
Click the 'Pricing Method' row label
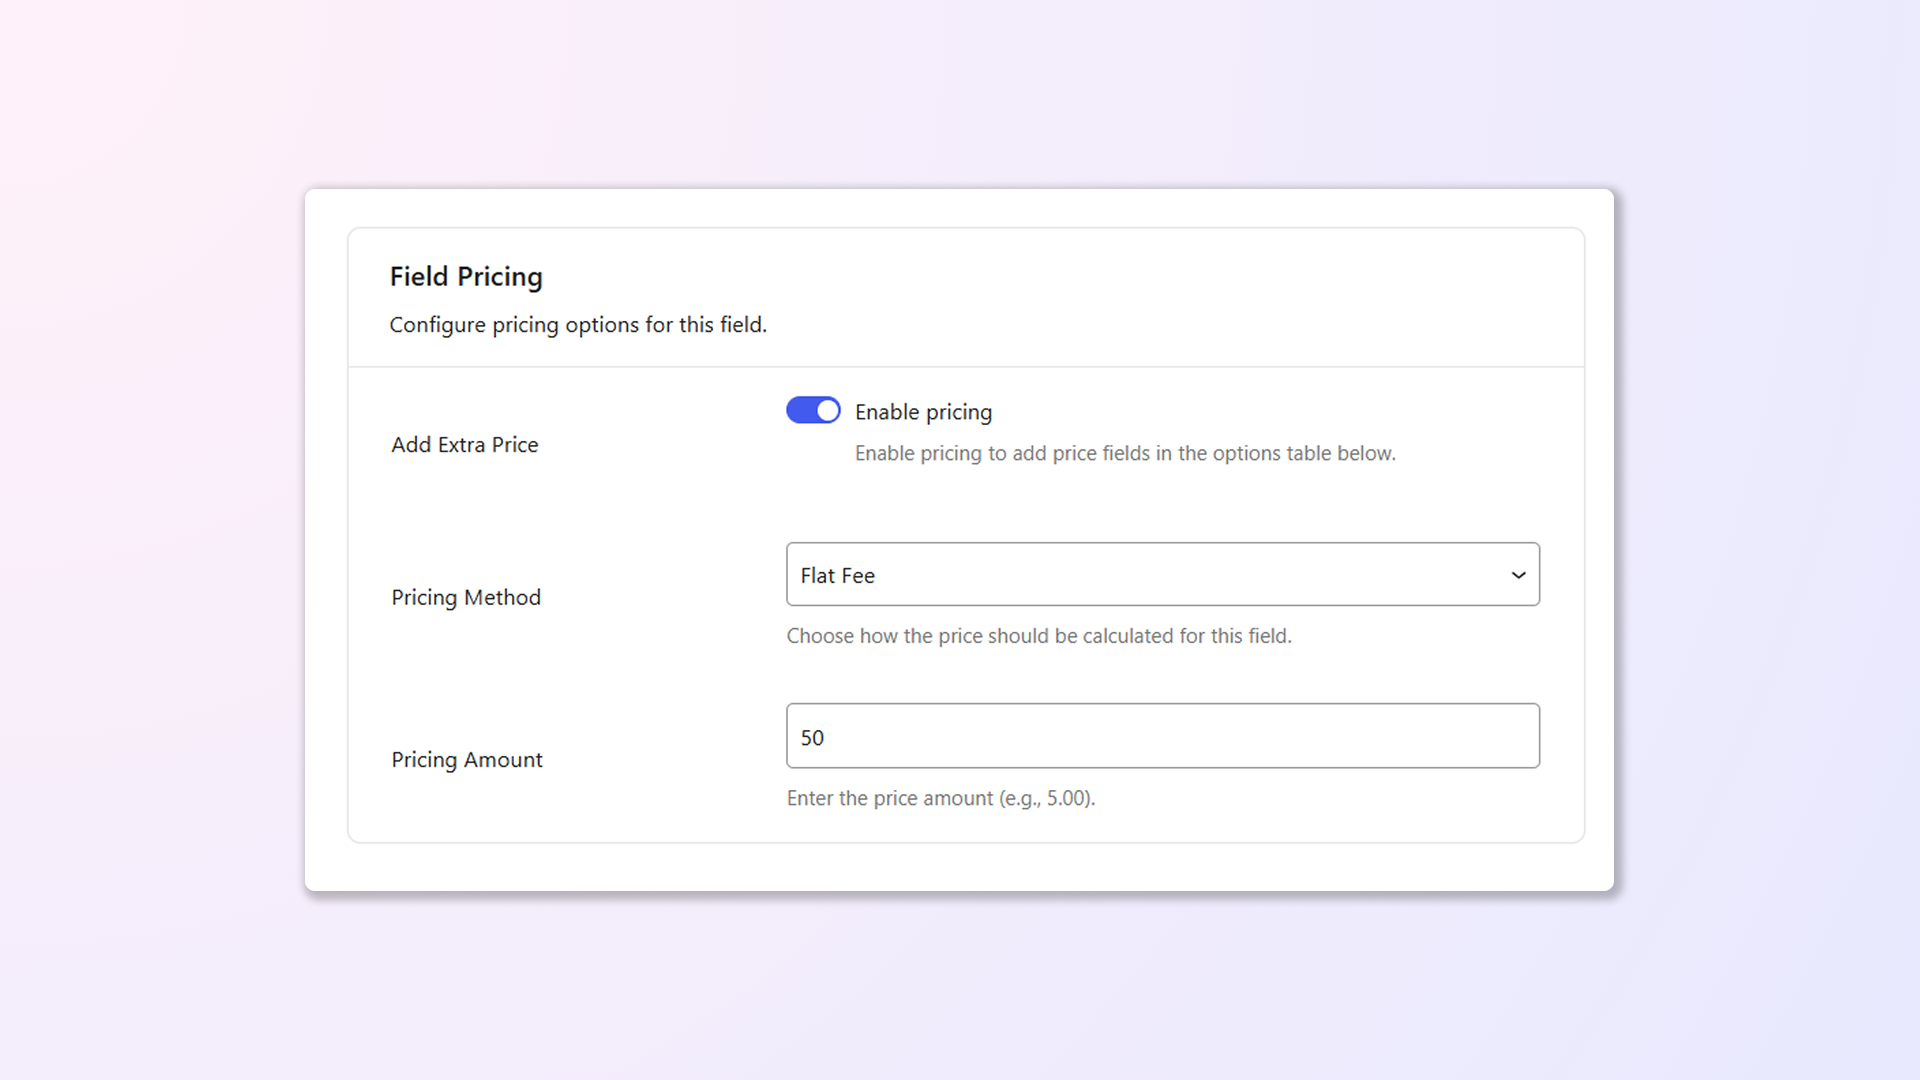[466, 598]
